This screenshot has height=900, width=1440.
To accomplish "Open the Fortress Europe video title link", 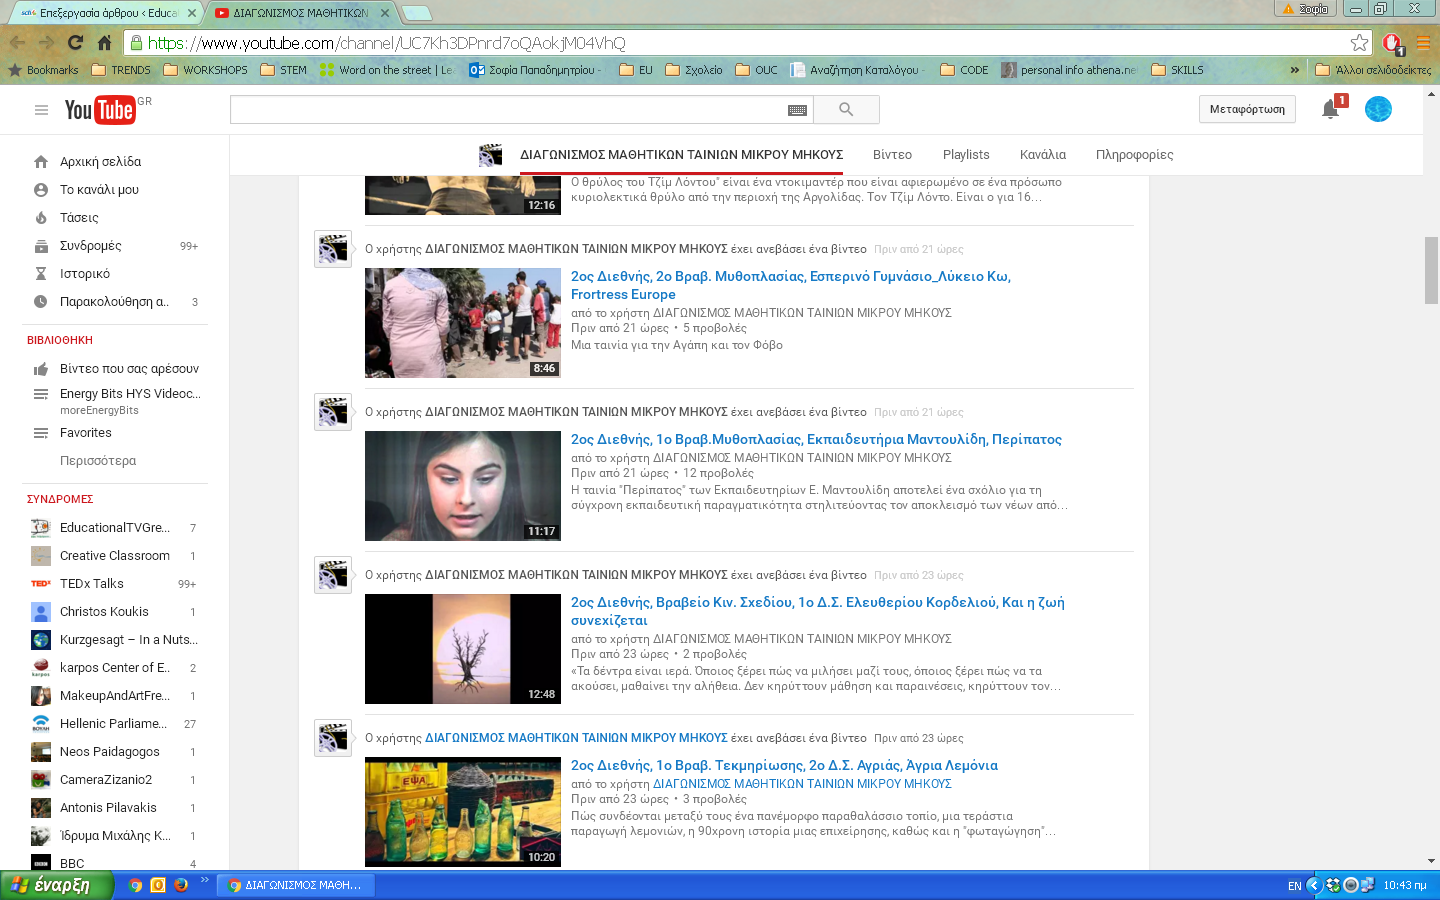I will pos(790,285).
